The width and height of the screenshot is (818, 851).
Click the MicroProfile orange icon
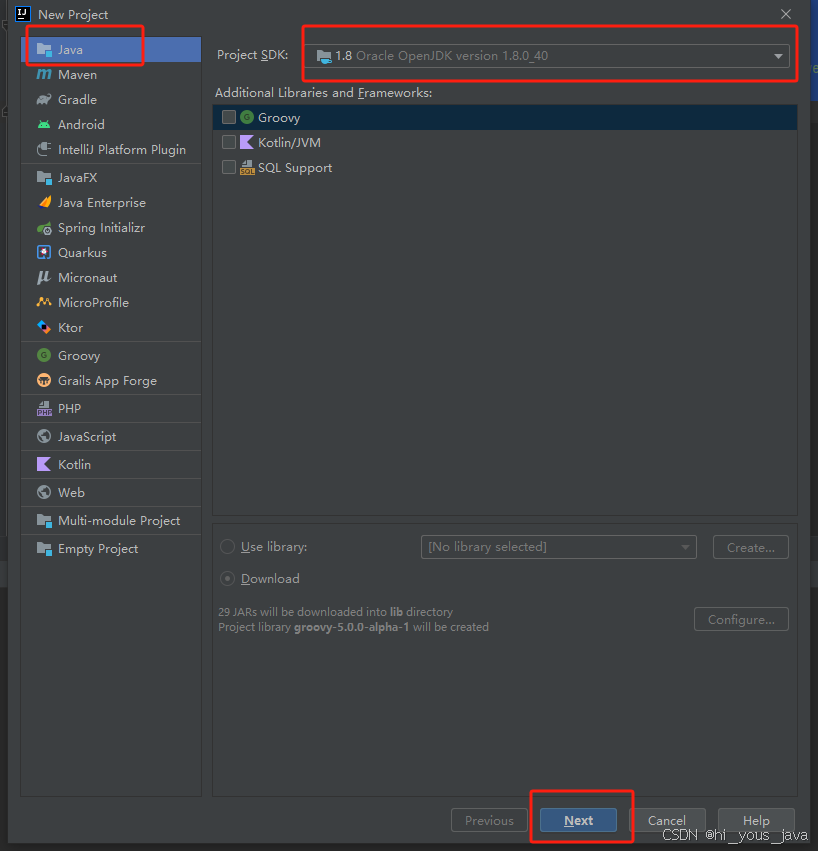pos(44,302)
